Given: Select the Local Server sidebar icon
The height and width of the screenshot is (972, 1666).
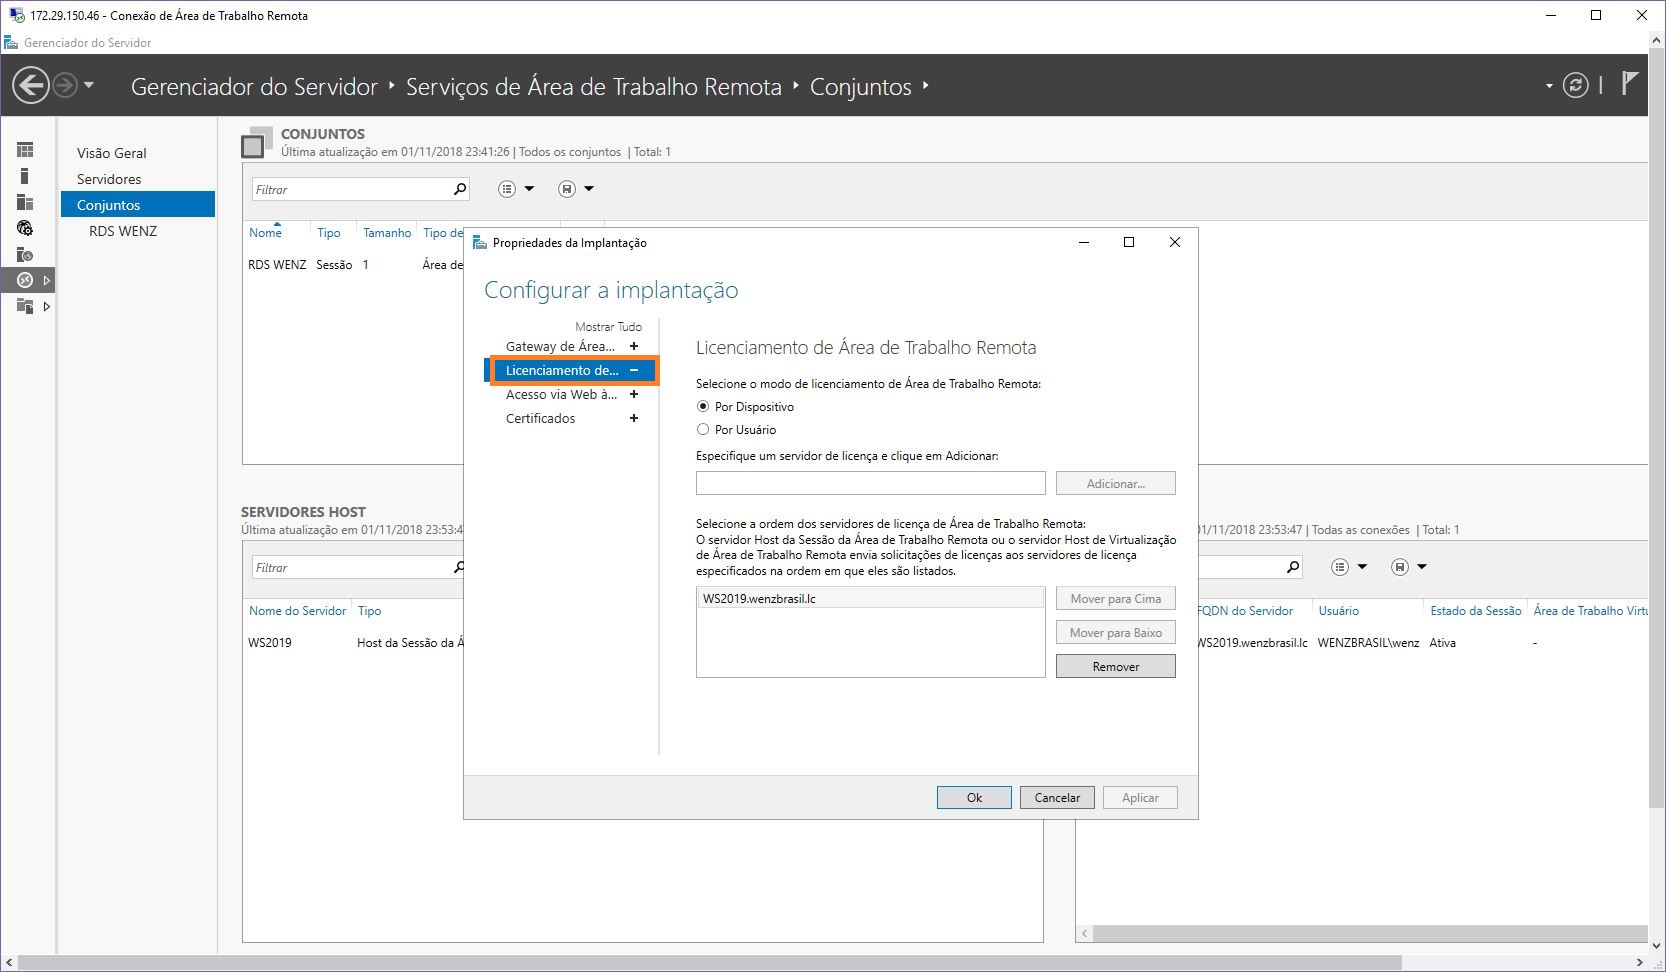Looking at the screenshot, I should tap(25, 176).
